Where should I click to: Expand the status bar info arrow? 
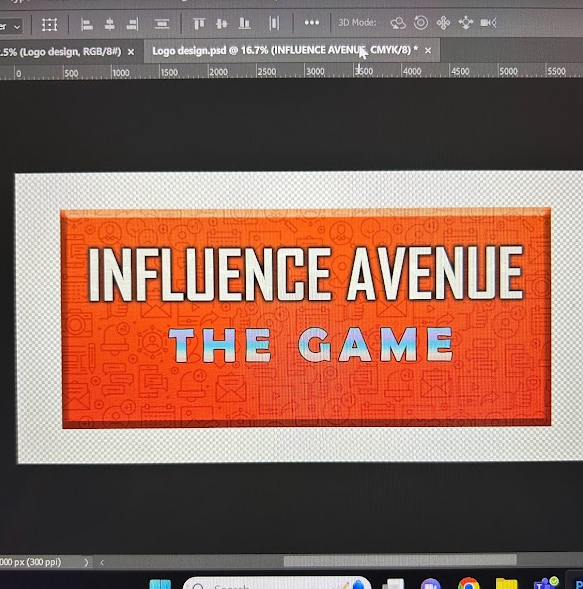[86, 562]
